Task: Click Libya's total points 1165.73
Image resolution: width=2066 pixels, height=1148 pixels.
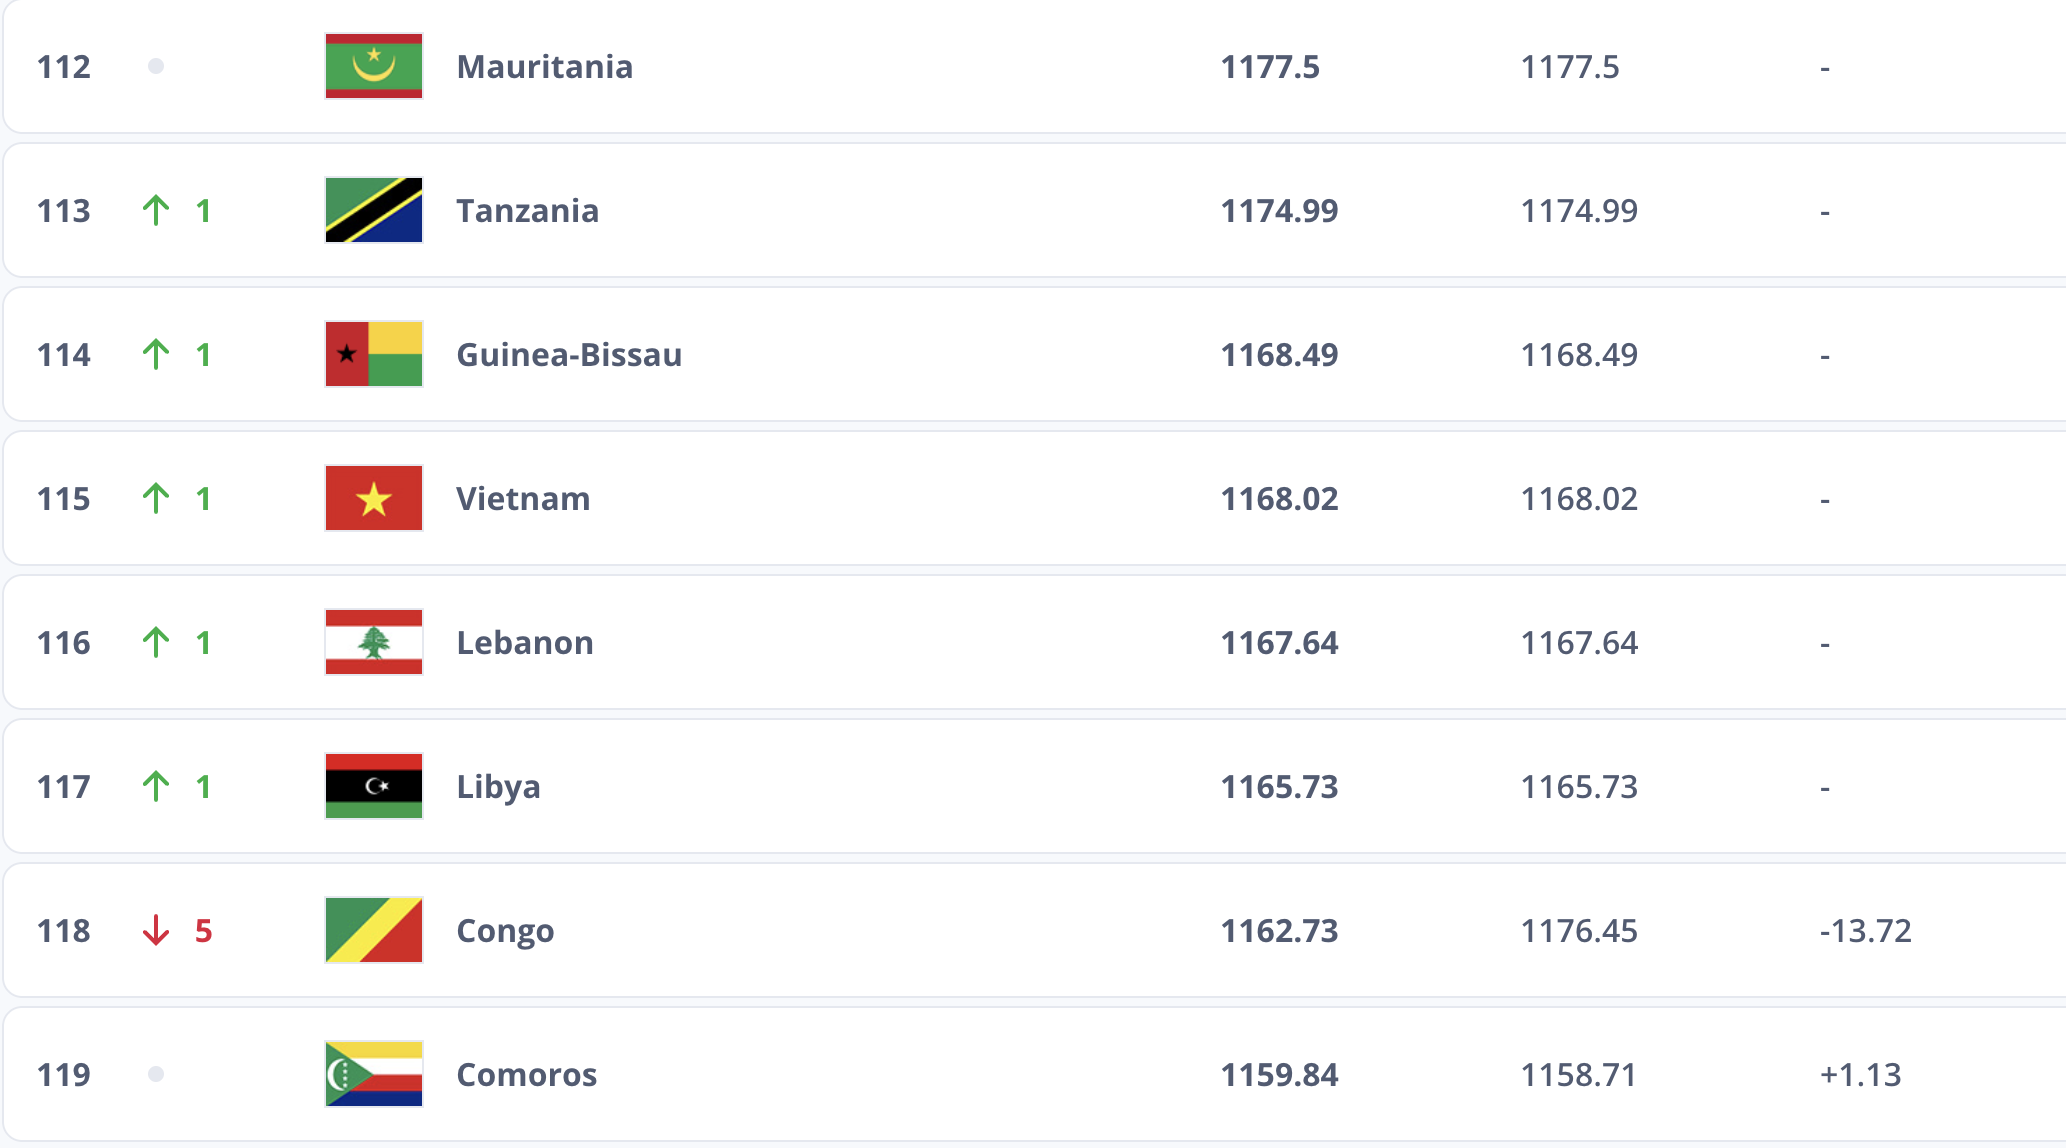Action: [1279, 787]
